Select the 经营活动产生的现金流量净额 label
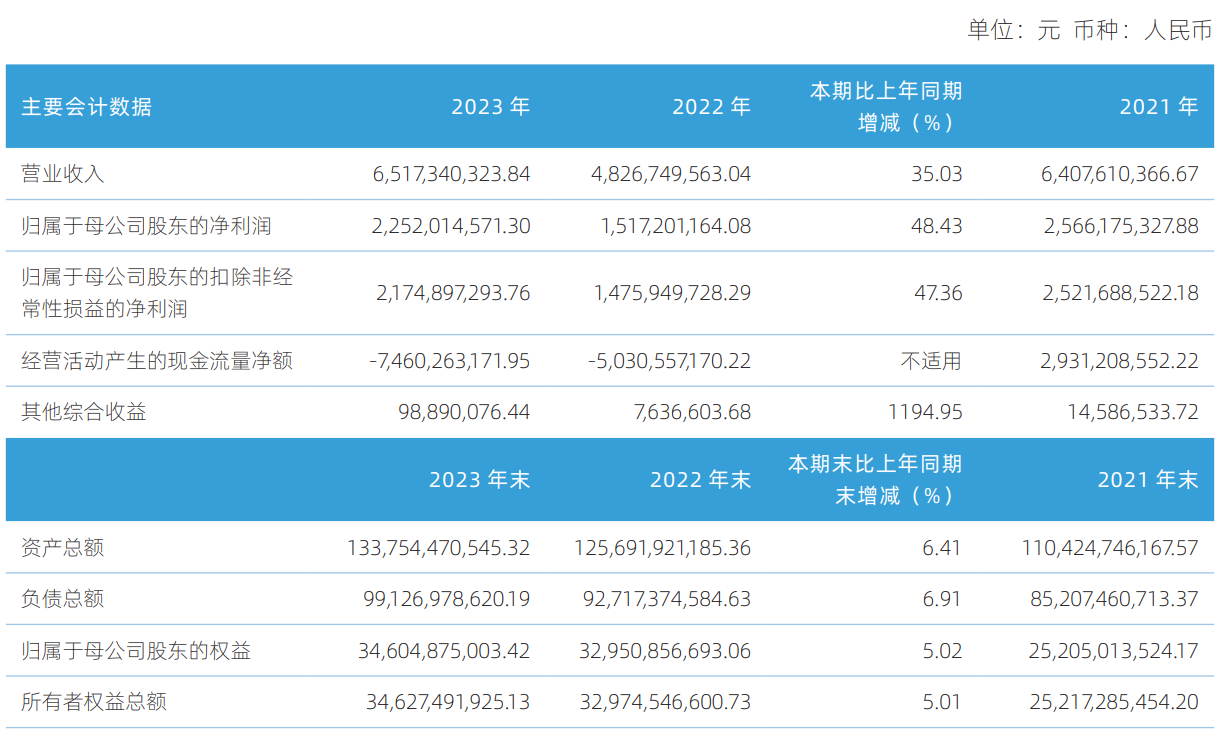Viewport: 1228px width, 738px height. [x=157, y=360]
